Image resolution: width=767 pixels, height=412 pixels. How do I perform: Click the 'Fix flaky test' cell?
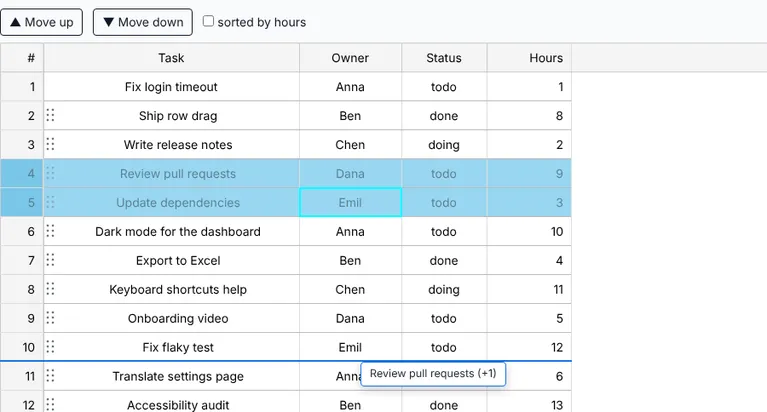[x=172, y=347]
